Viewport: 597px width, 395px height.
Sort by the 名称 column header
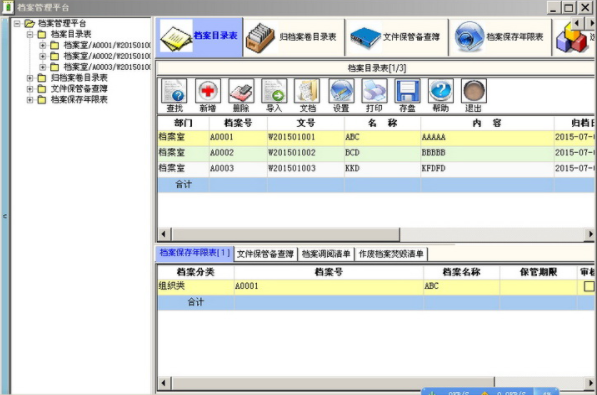(382, 123)
